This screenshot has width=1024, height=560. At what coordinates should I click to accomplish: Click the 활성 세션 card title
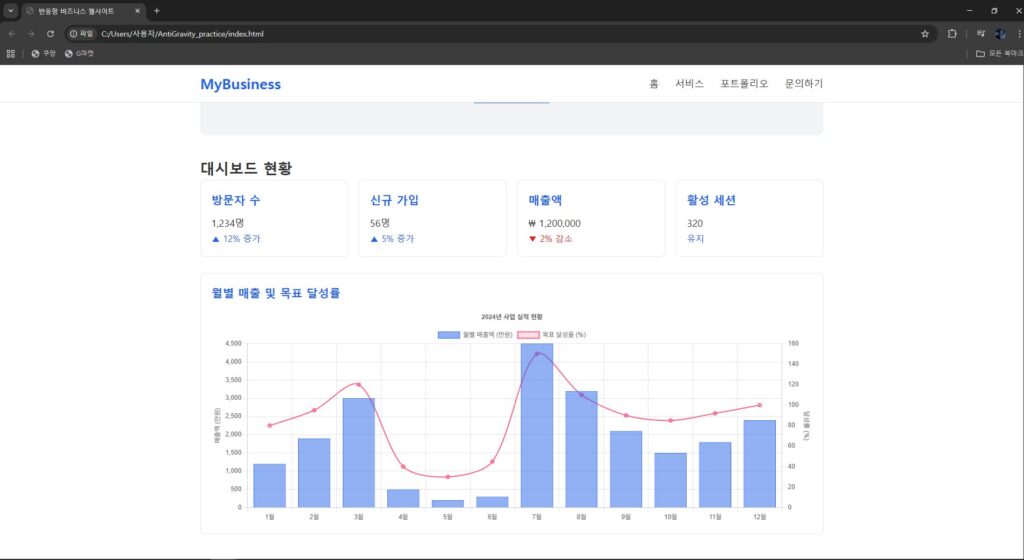711,200
